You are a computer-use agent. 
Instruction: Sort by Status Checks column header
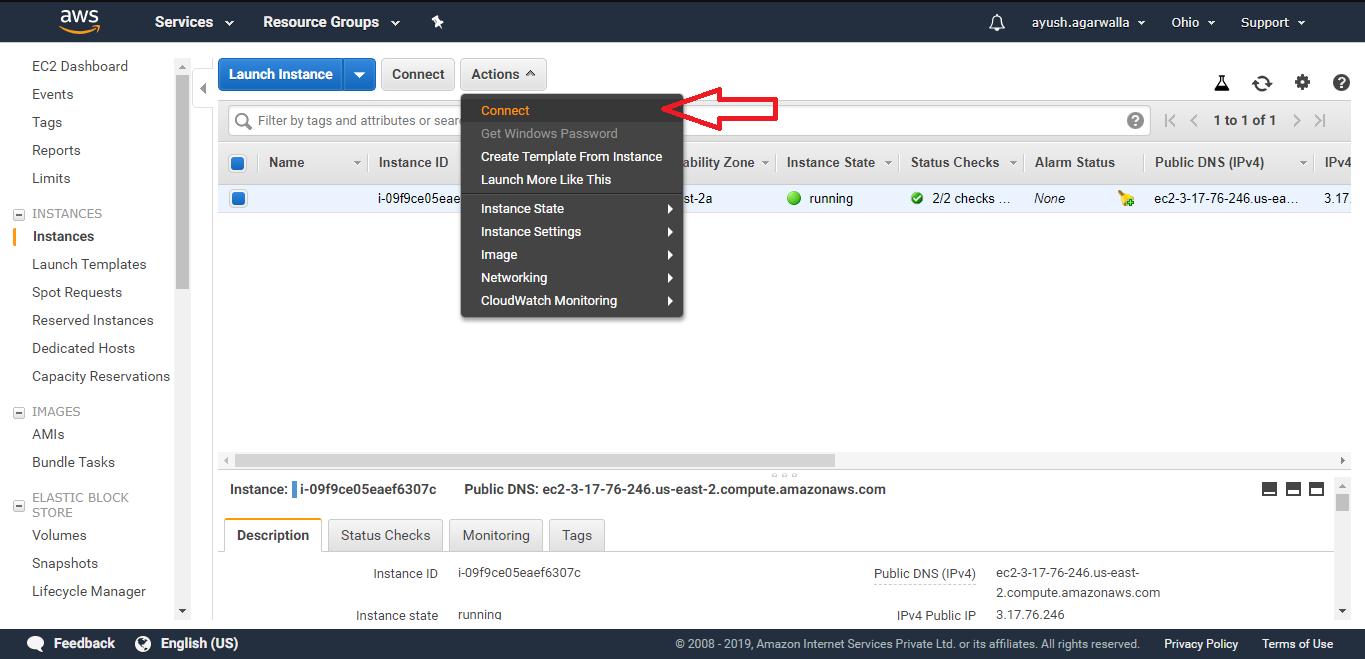[x=955, y=163]
